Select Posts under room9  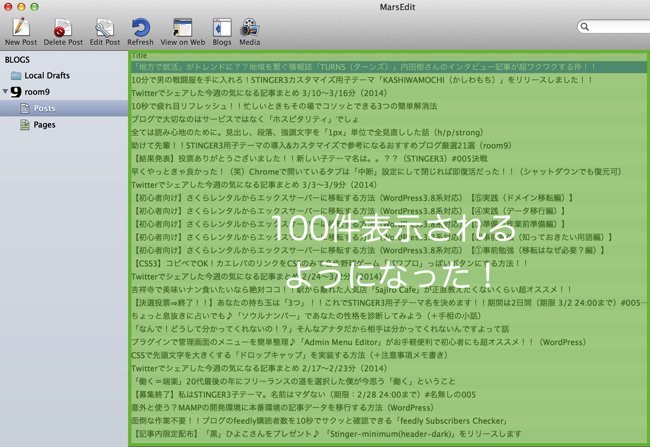point(44,108)
